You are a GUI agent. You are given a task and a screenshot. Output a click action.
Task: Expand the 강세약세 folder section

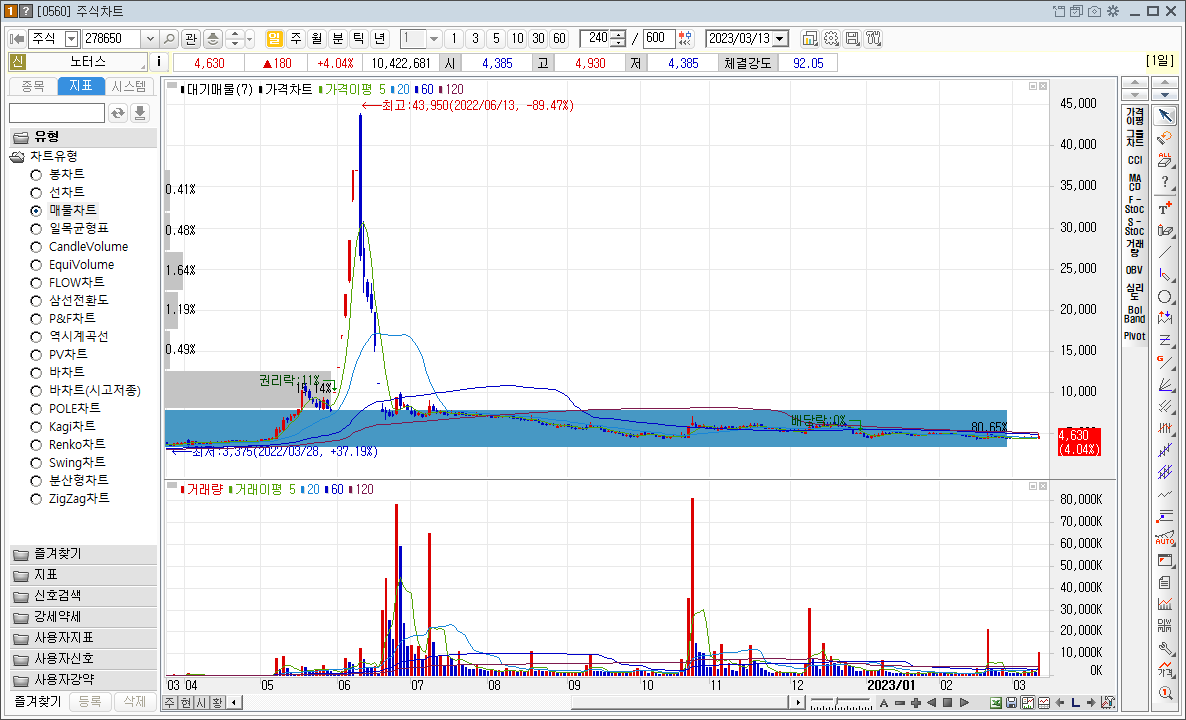83,617
